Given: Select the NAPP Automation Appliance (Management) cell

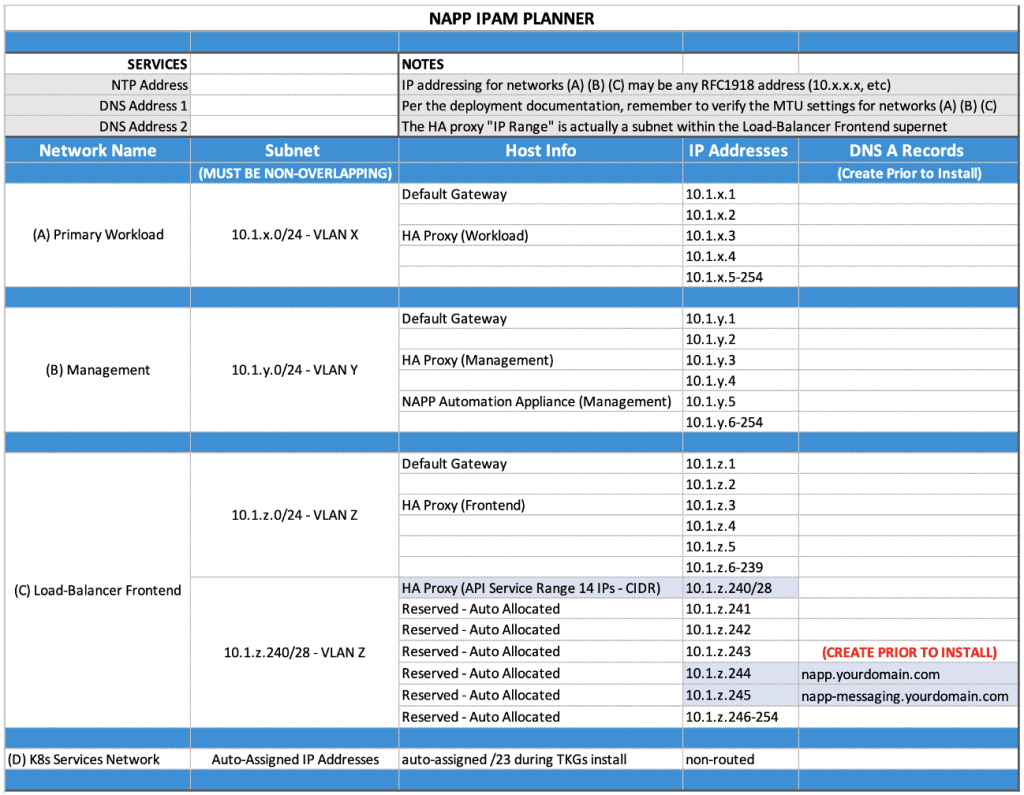Looking at the screenshot, I should click(536, 401).
